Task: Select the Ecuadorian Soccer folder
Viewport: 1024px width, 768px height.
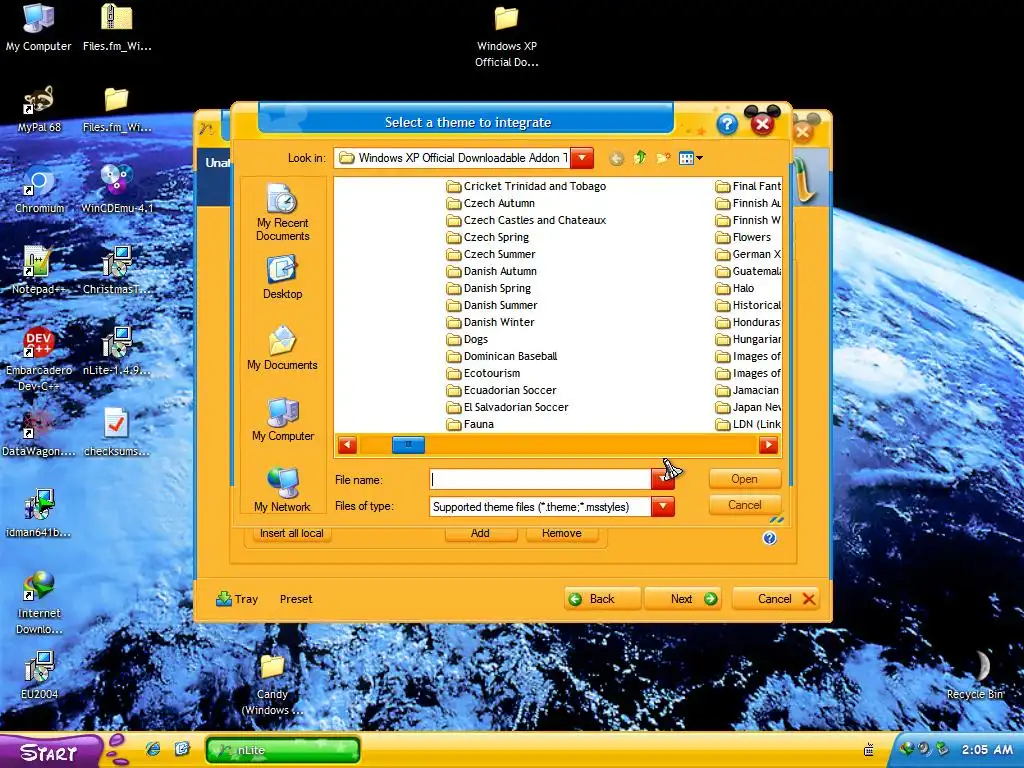Action: [x=502, y=390]
